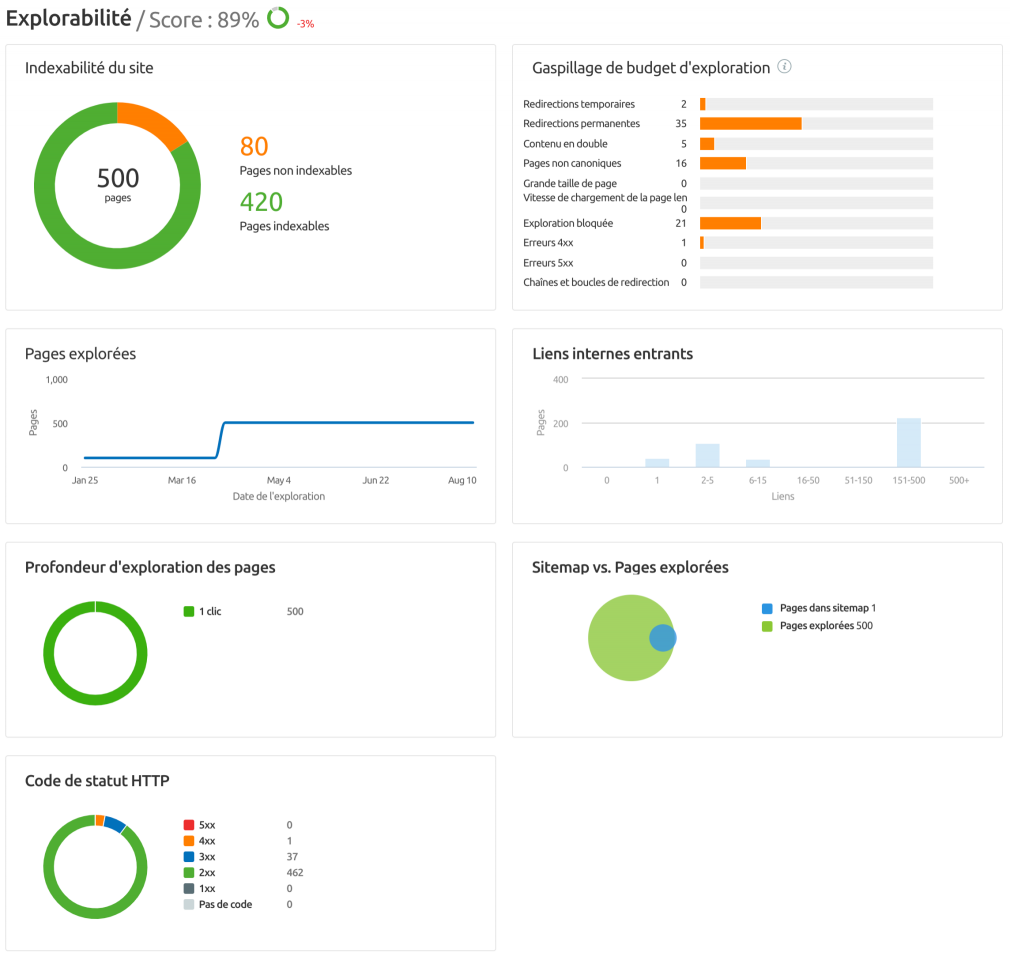
Task: Select the Pages non canoniques bar
Action: (723, 163)
